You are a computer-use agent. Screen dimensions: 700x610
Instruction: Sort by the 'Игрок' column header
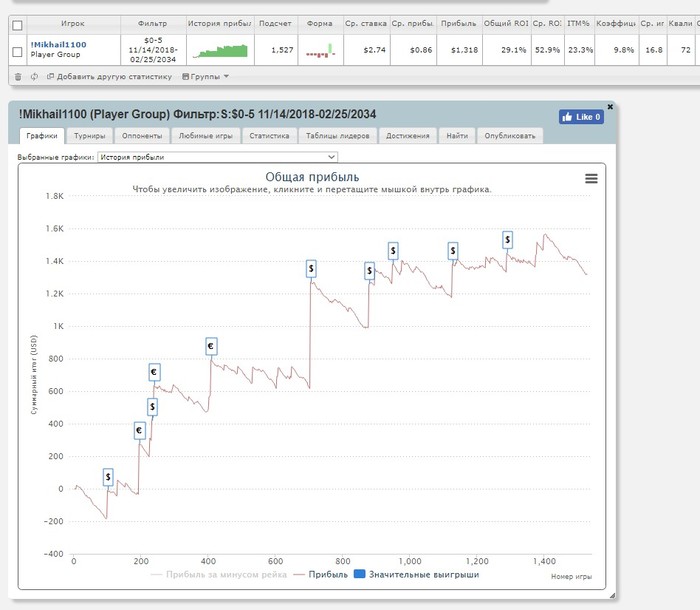73,24
